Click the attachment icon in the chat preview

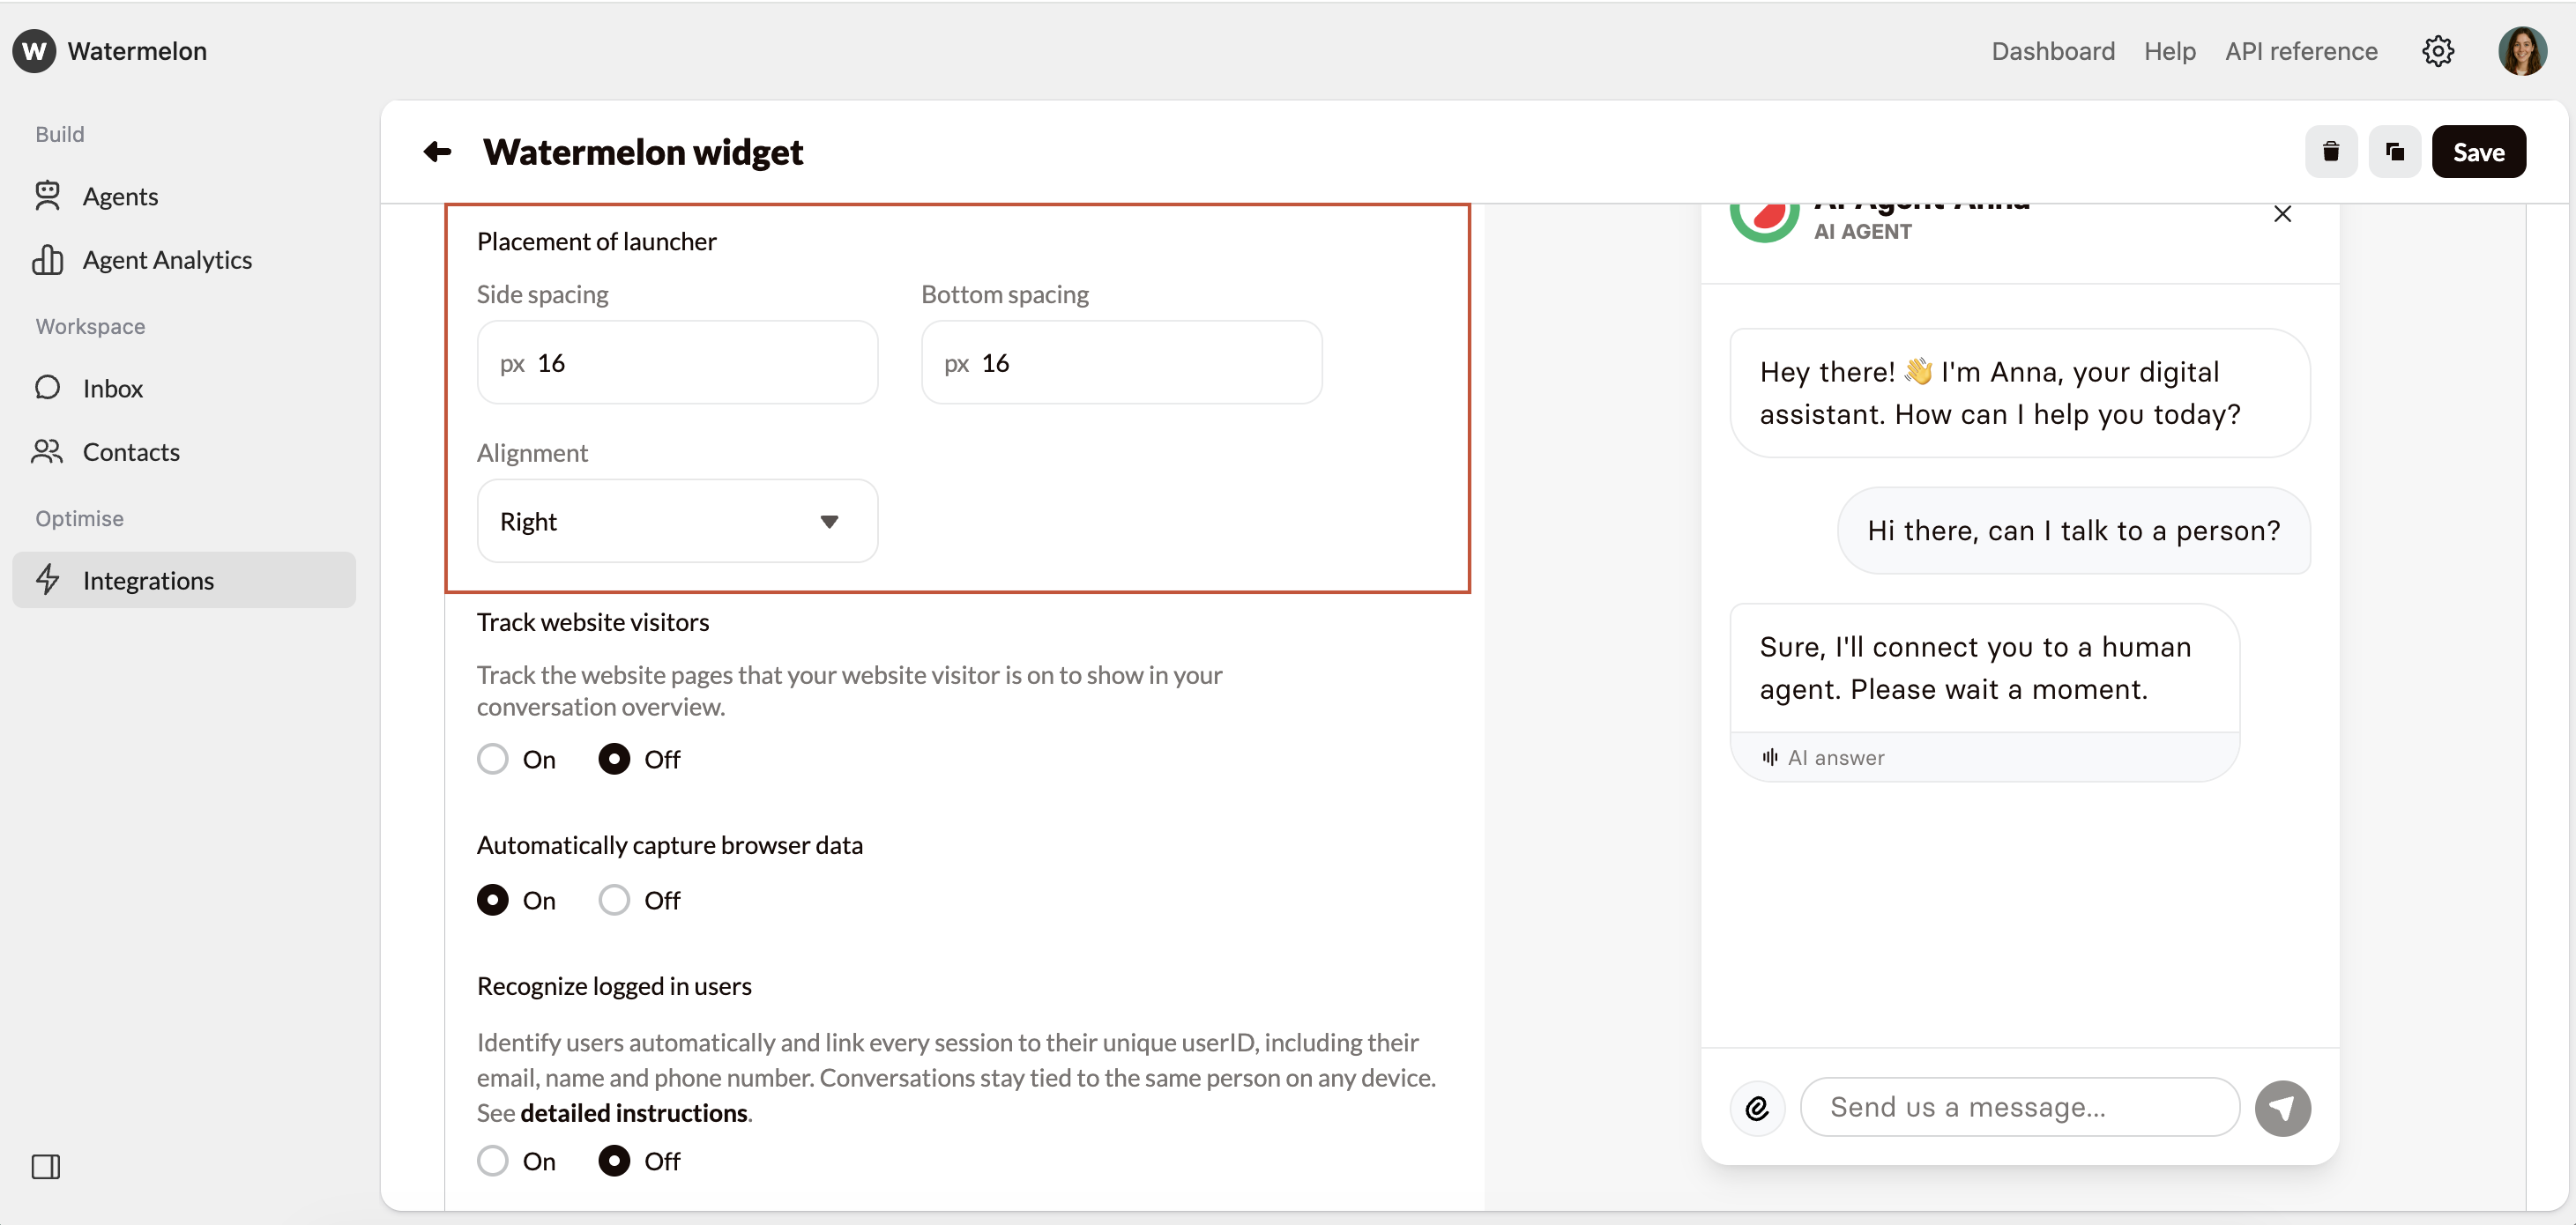pyautogui.click(x=1757, y=1108)
